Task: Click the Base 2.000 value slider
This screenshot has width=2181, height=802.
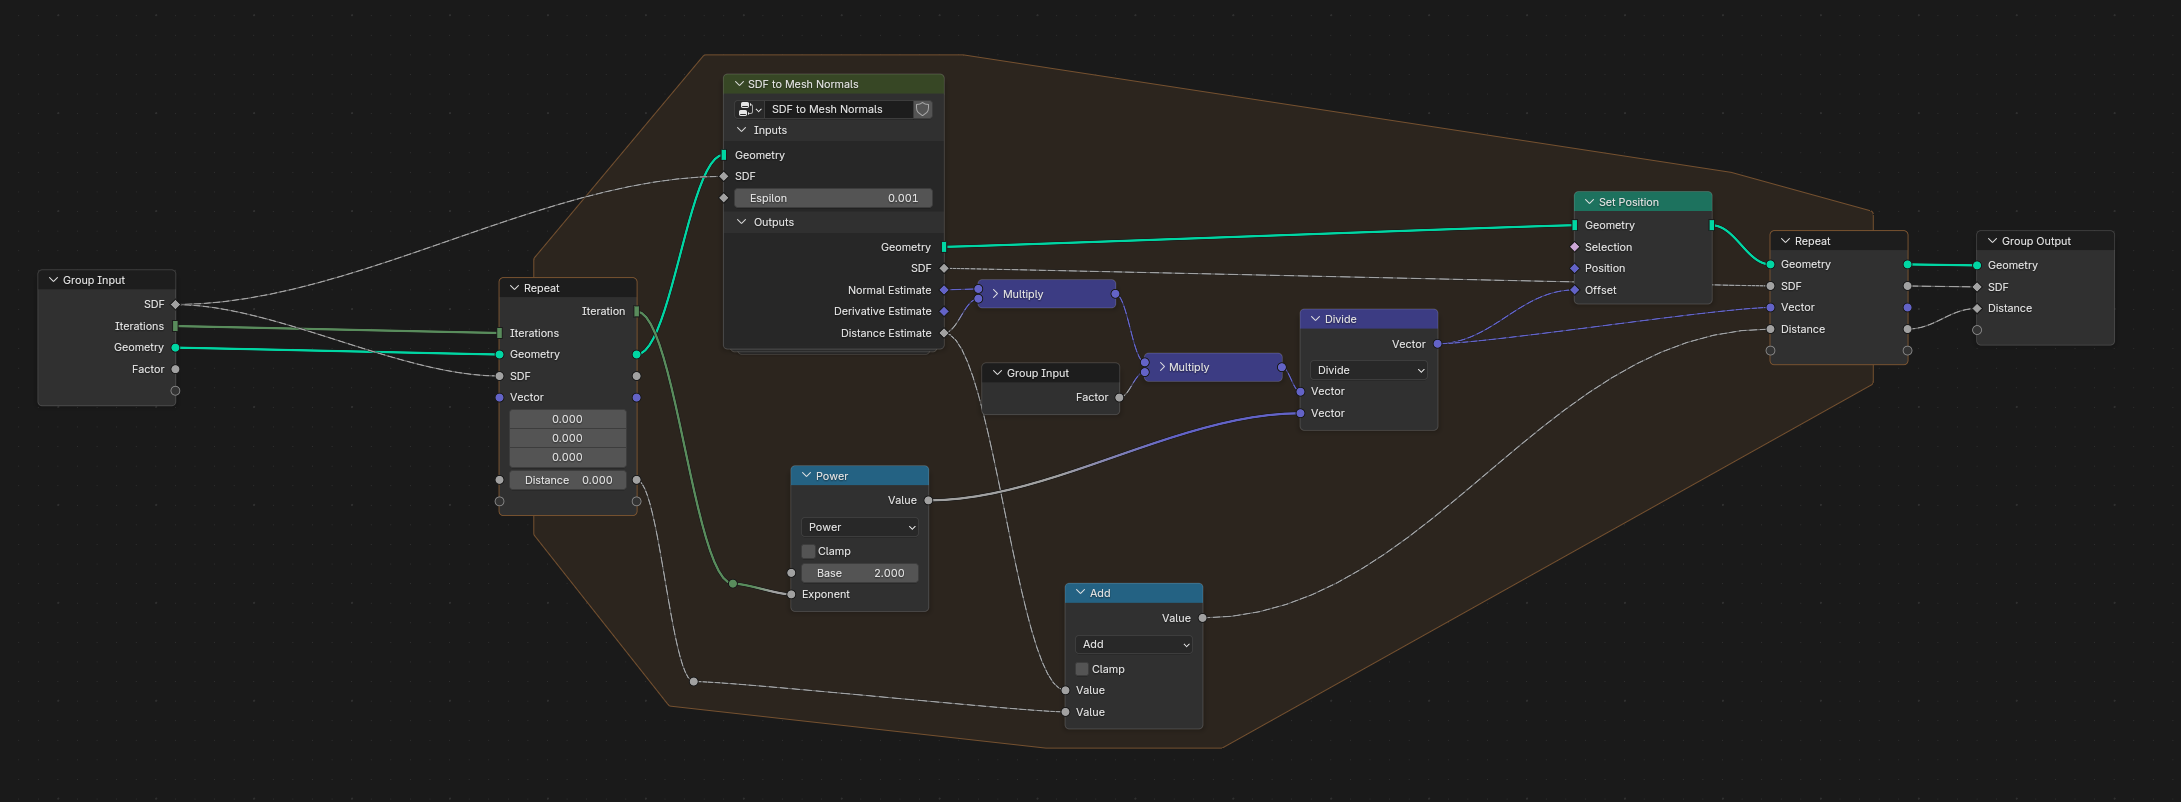Action: click(860, 573)
